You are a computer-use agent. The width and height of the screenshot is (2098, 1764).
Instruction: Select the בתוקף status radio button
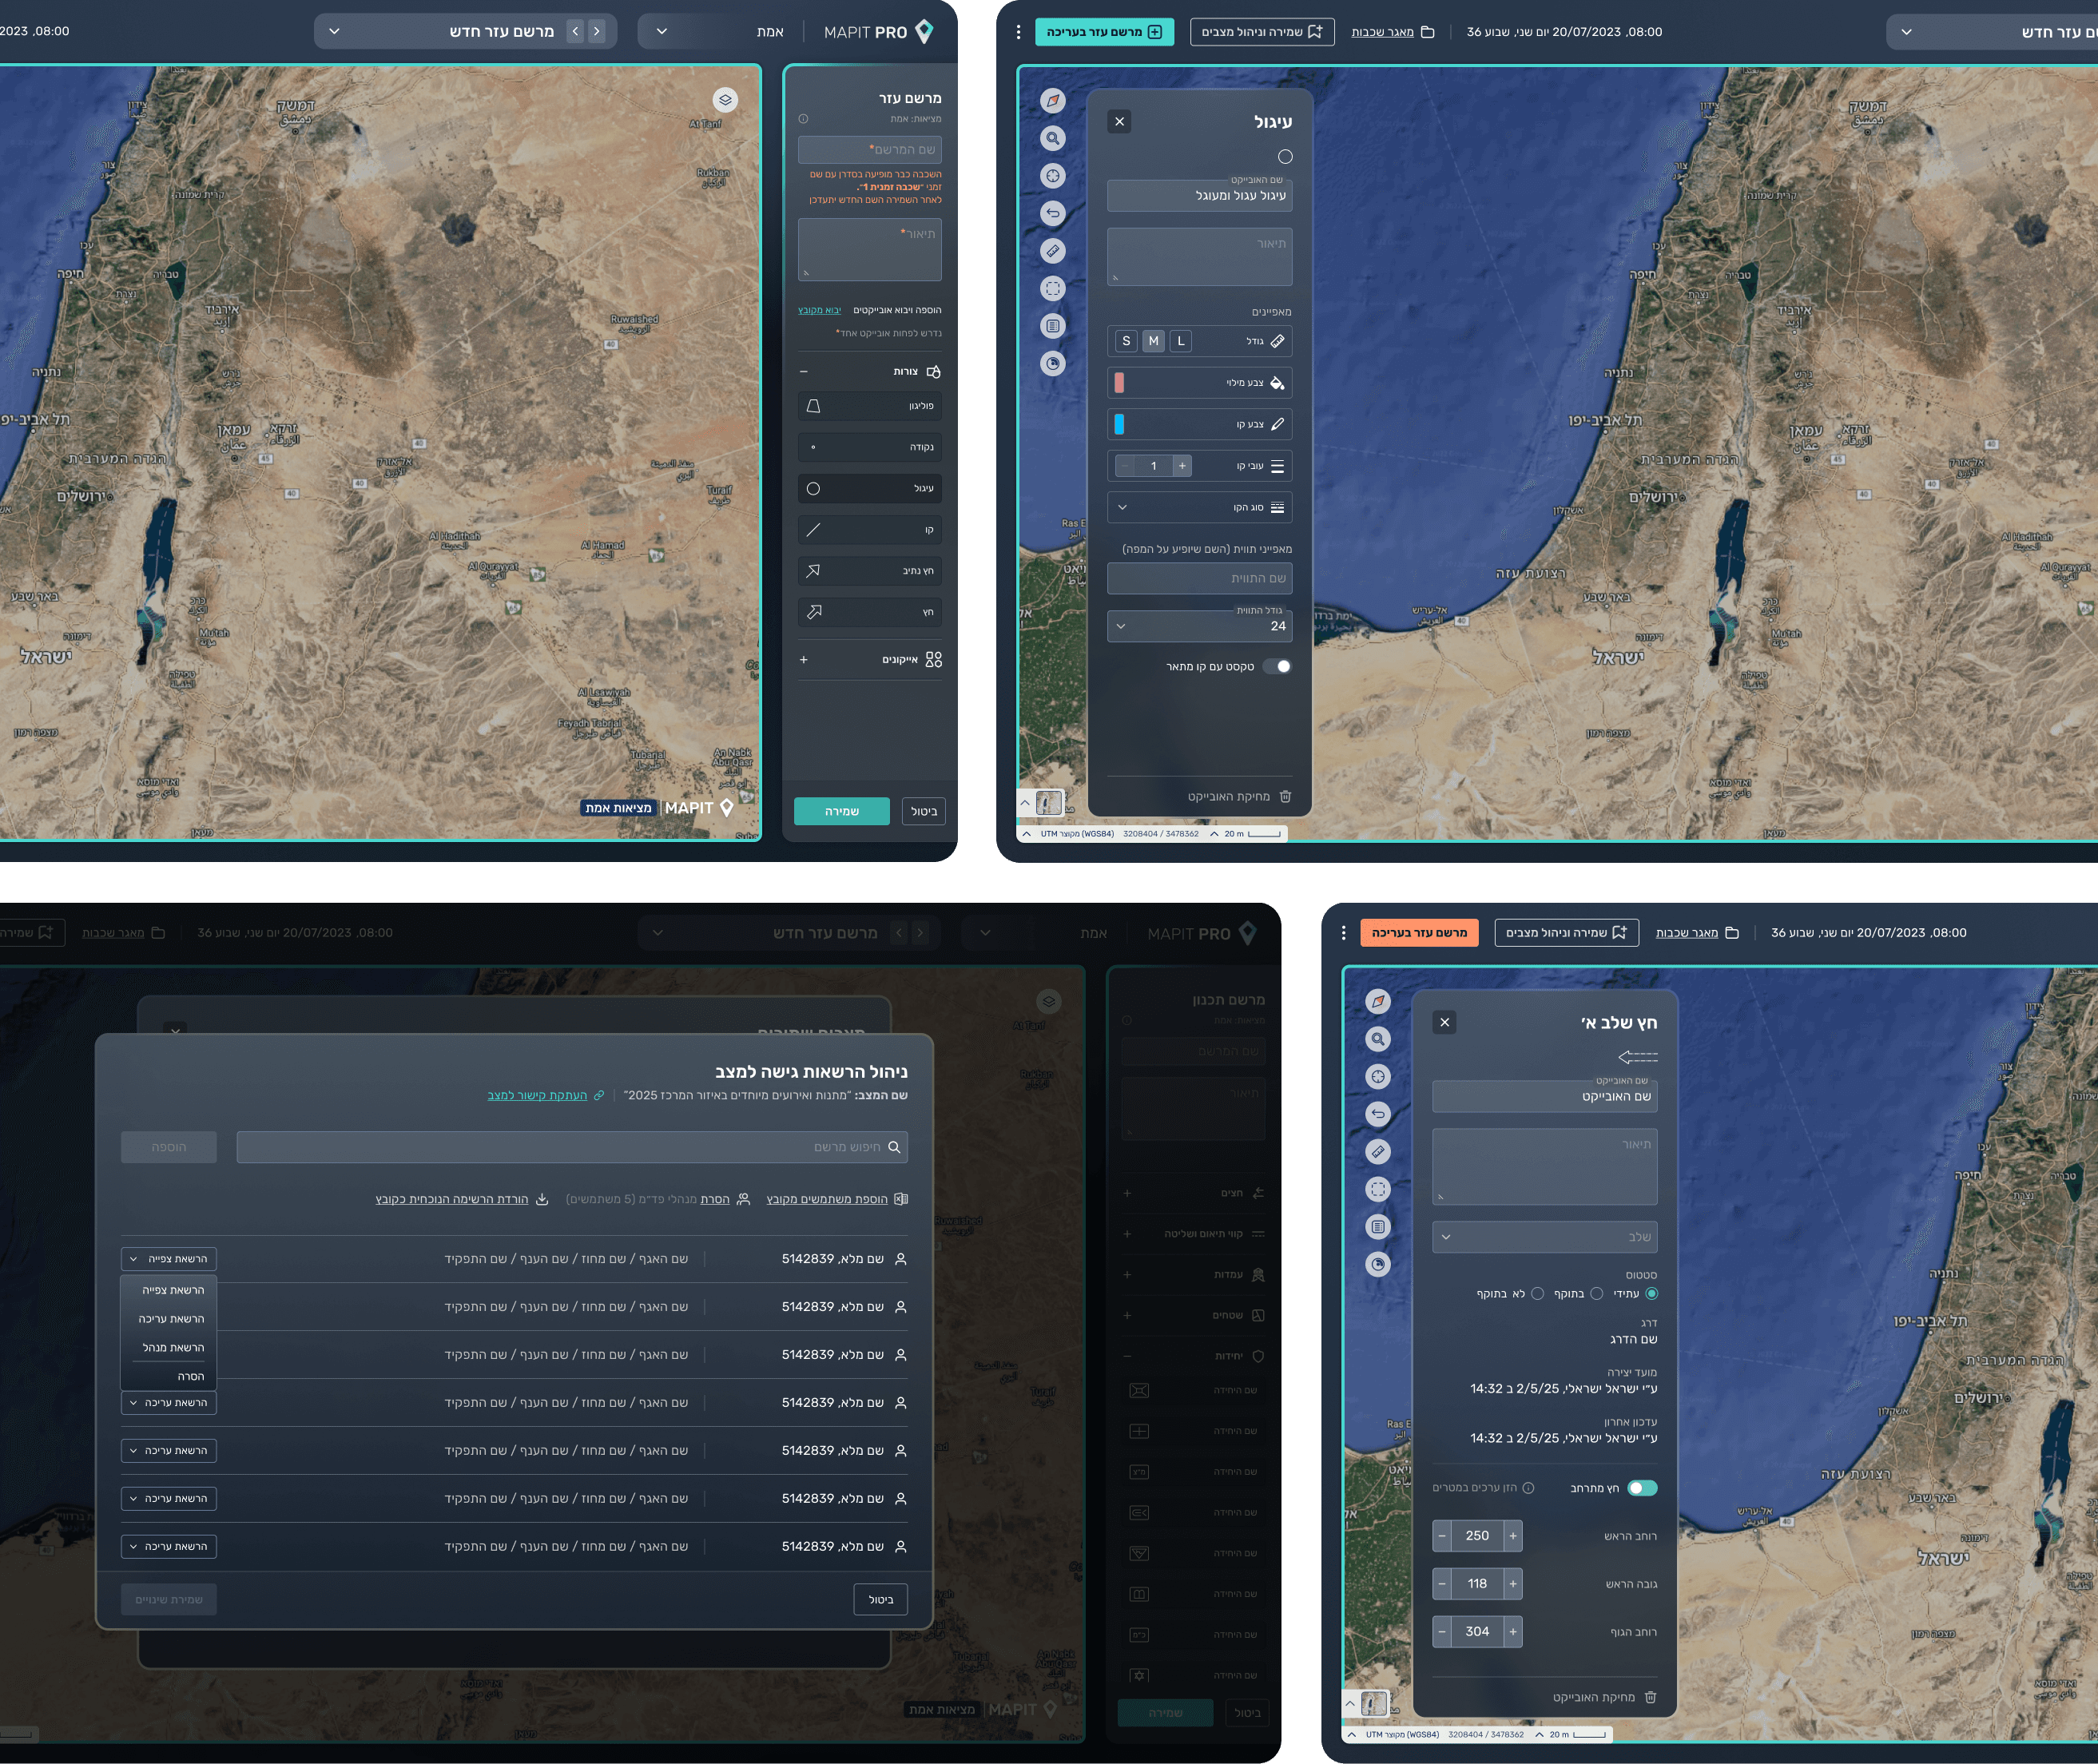(1596, 1294)
